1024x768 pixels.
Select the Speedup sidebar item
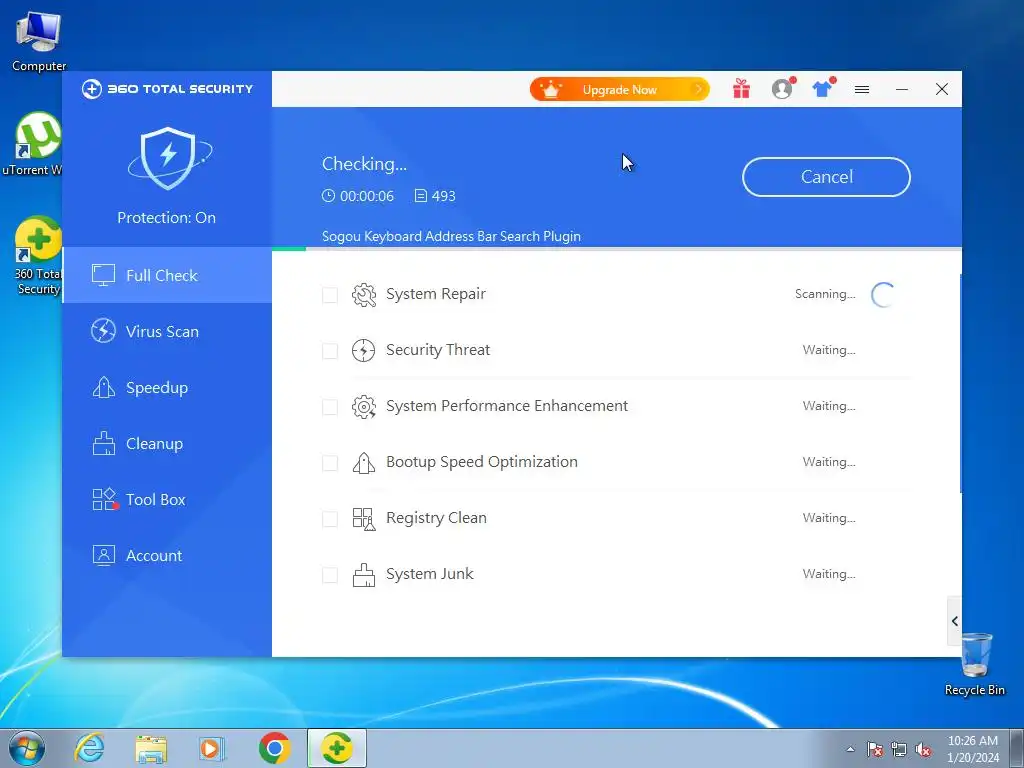point(167,388)
